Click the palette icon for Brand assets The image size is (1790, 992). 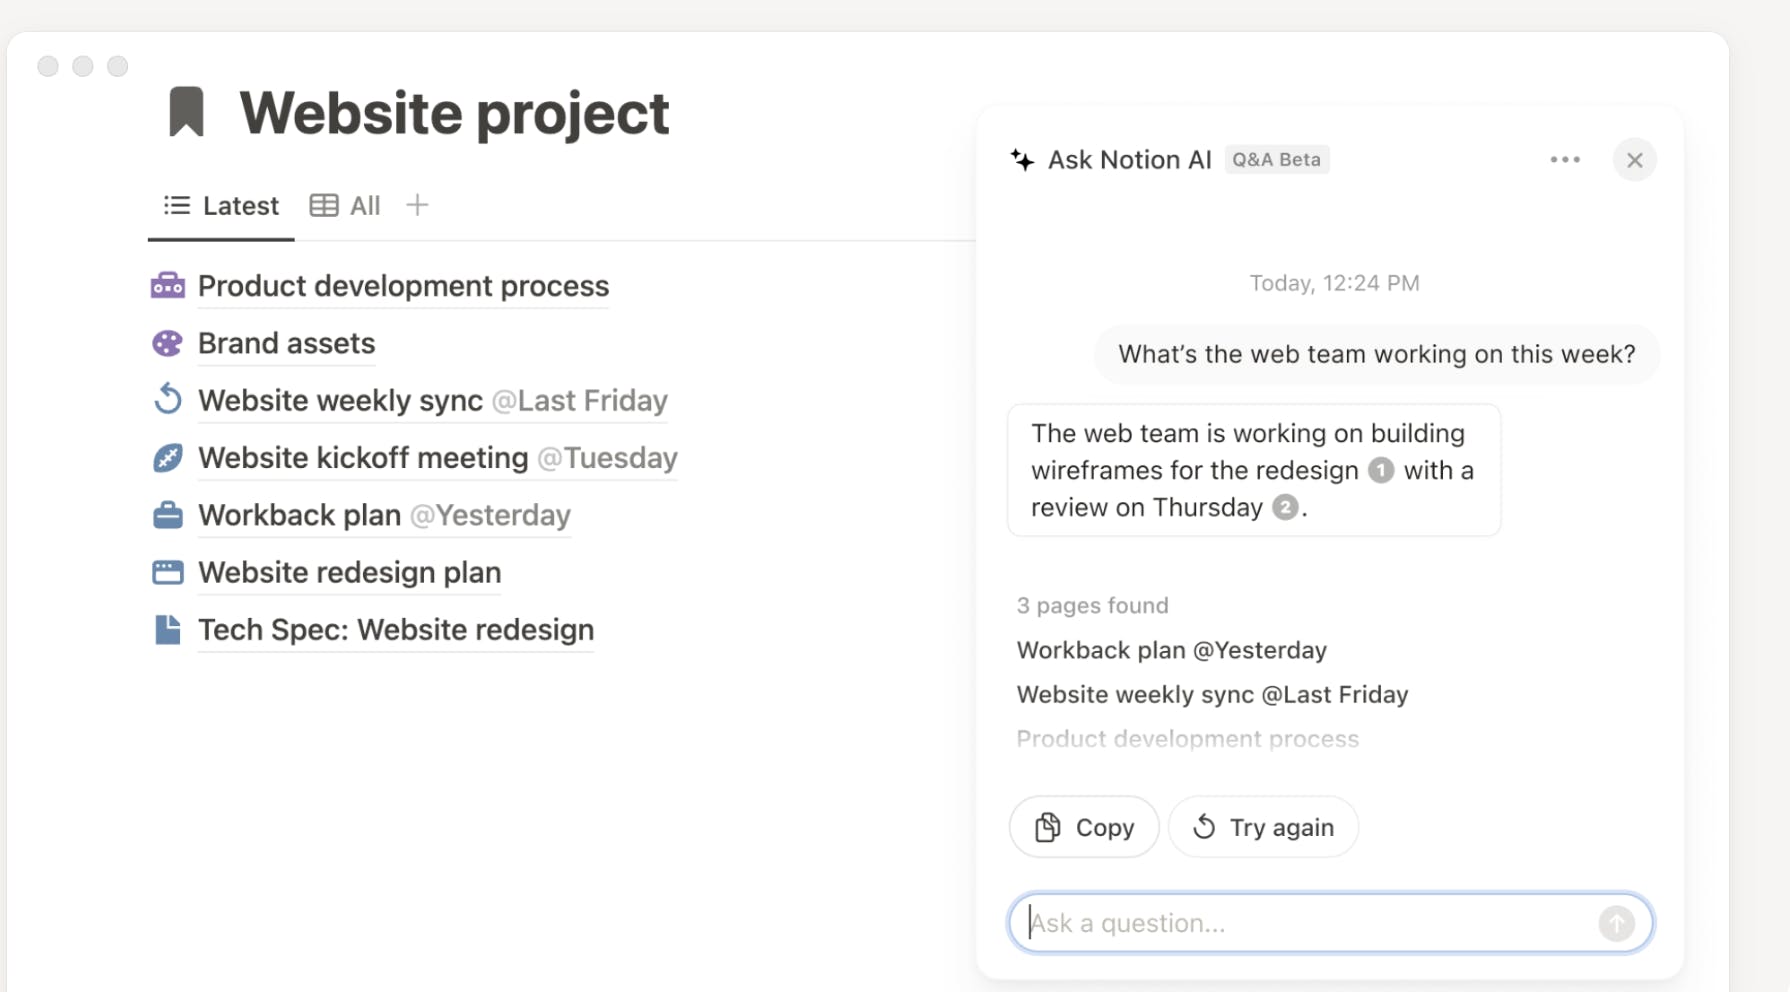pos(167,343)
